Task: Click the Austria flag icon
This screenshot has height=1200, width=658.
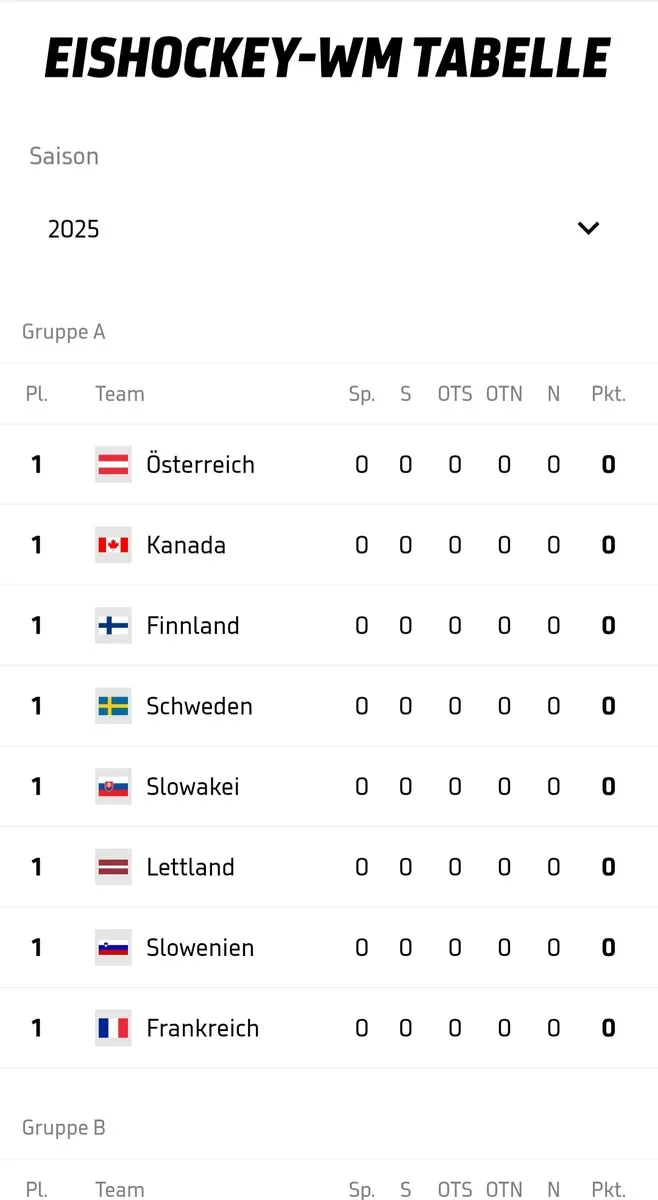Action: coord(113,464)
